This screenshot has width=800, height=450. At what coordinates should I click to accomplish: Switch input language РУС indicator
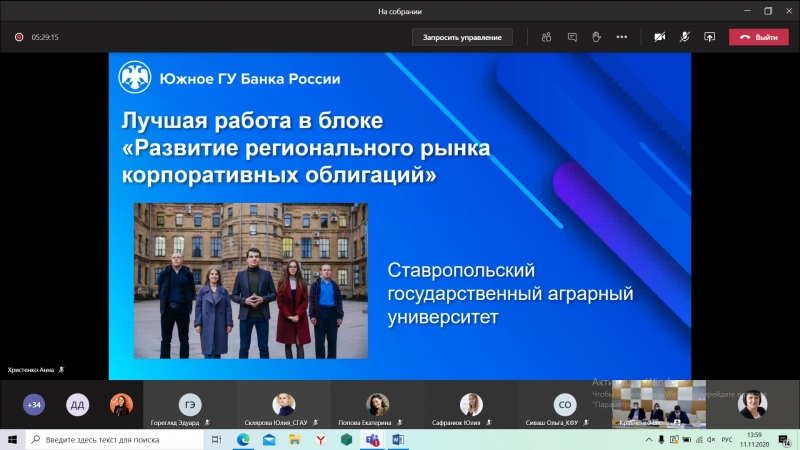click(727, 439)
